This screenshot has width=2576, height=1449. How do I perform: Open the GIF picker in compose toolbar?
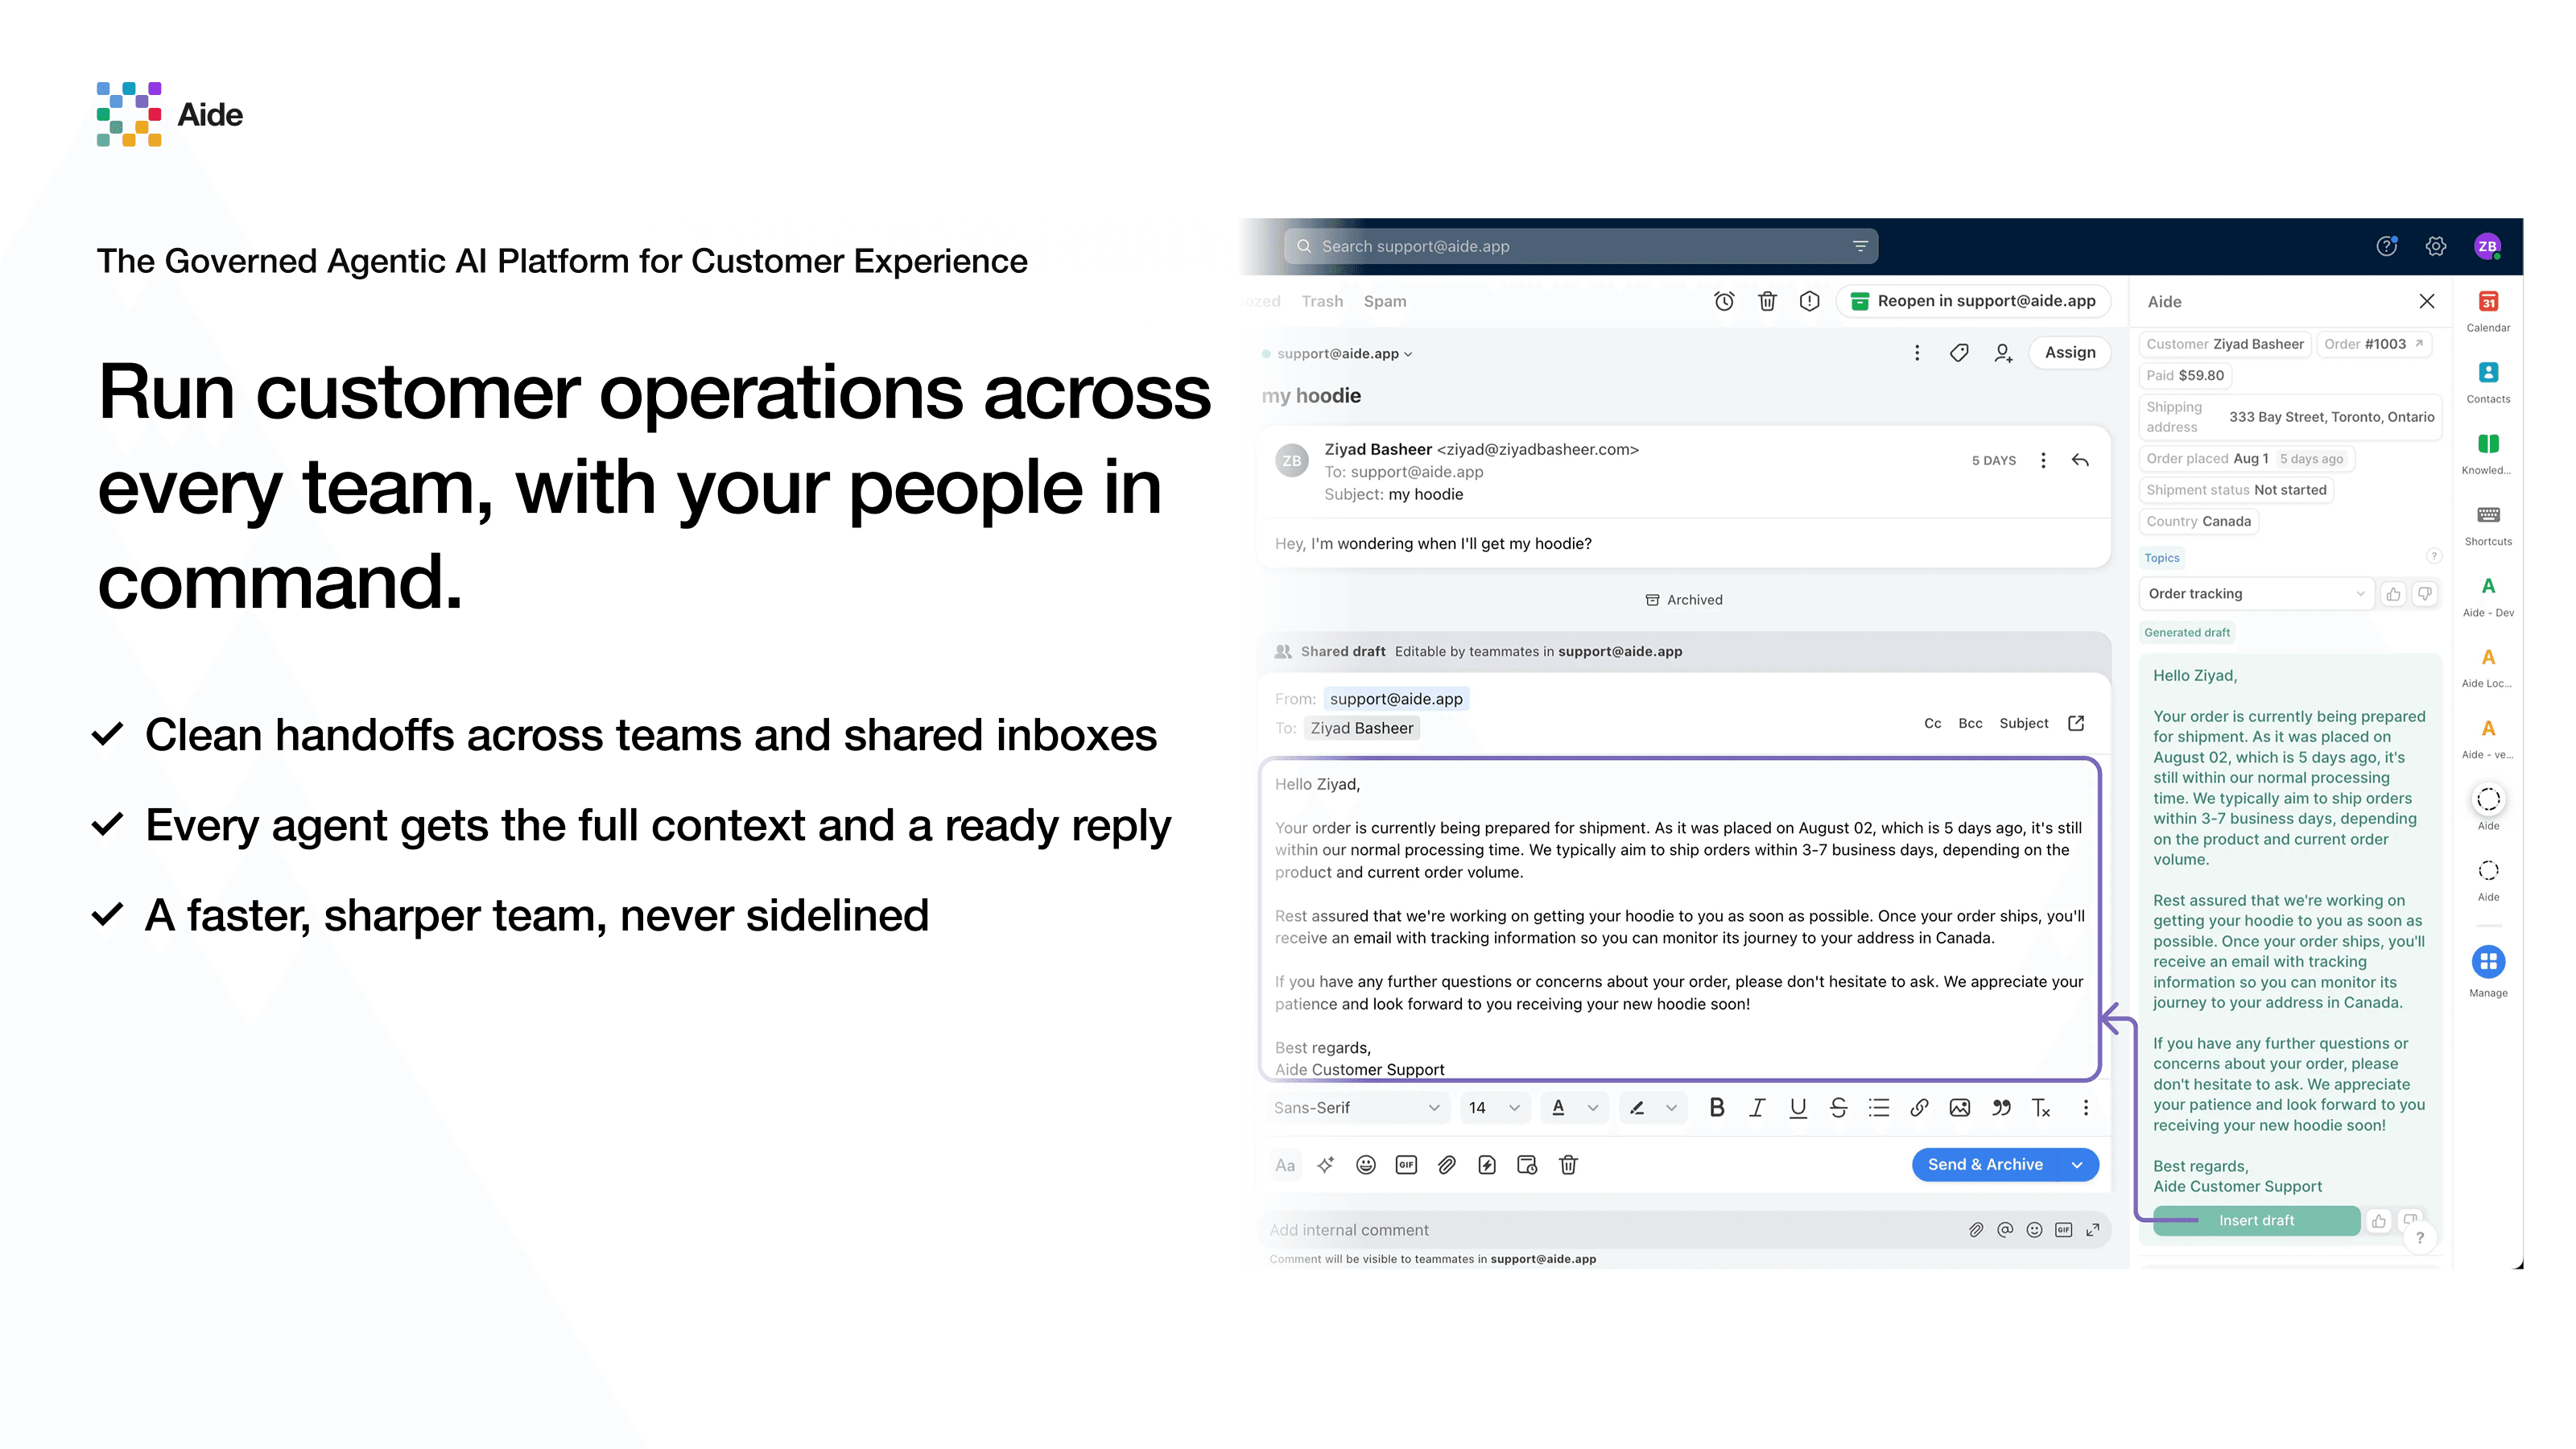click(1406, 1165)
